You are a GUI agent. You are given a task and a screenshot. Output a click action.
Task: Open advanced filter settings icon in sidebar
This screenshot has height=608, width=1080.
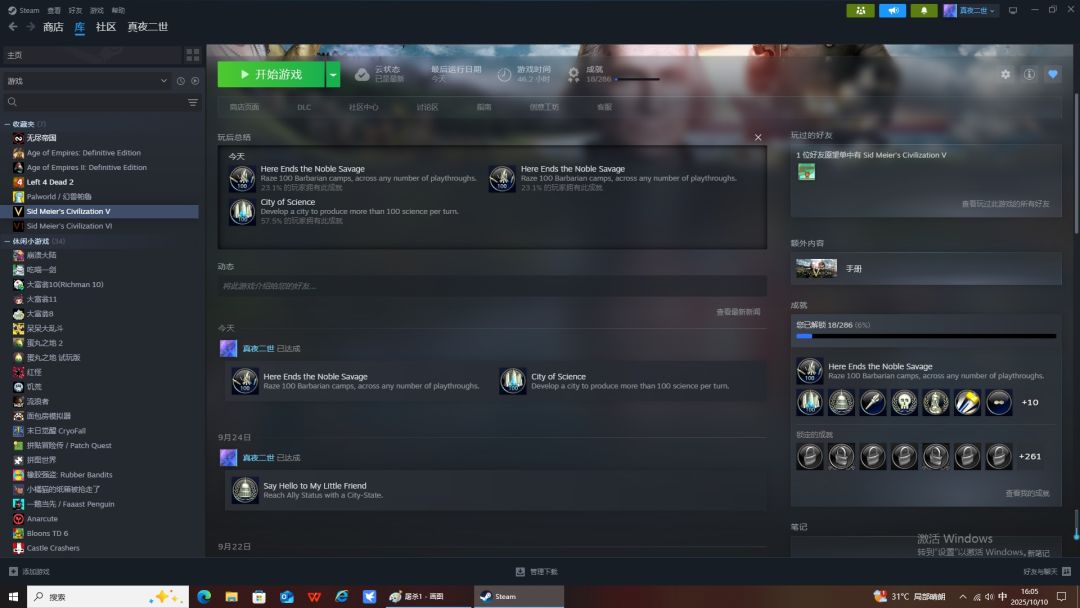(x=193, y=103)
